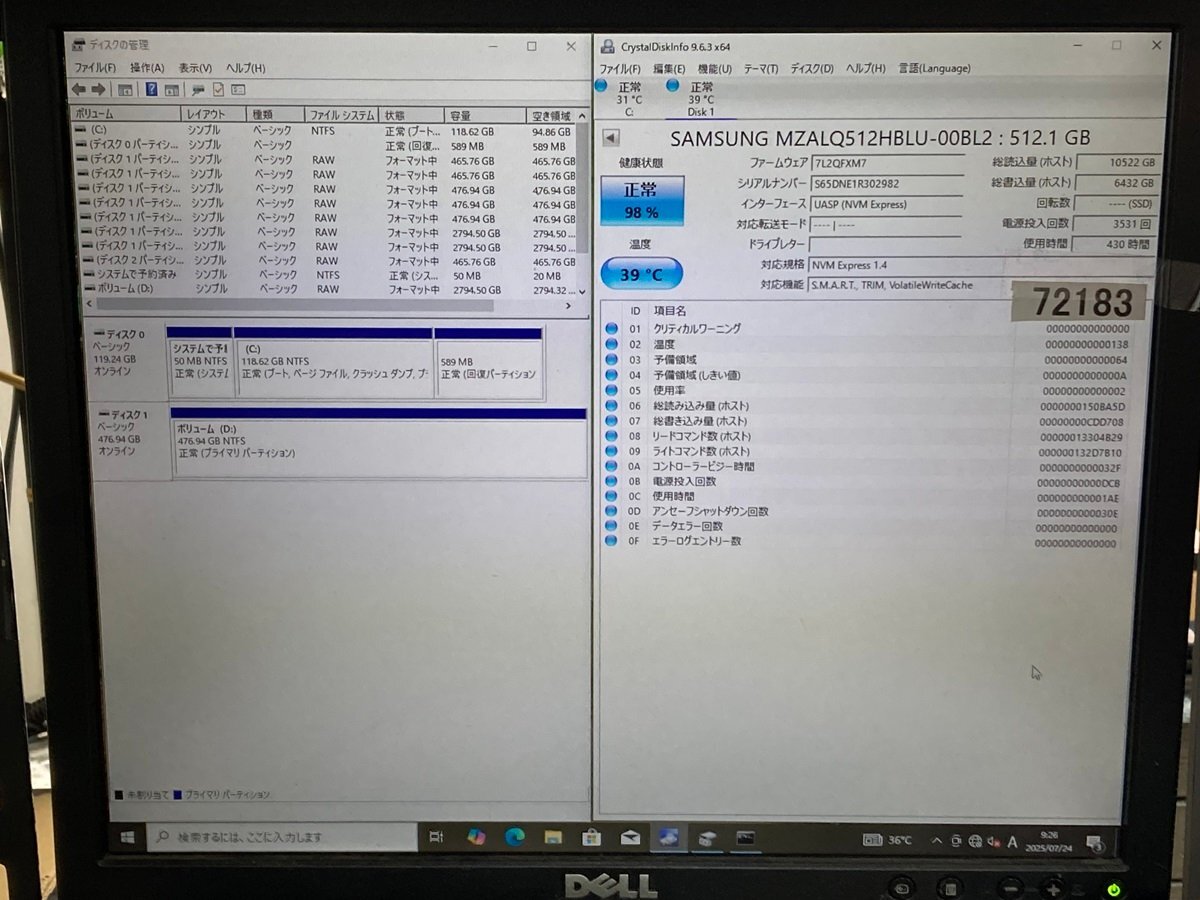Open Microsoft Edge from the taskbar
The height and width of the screenshot is (900, 1200).
tap(515, 837)
